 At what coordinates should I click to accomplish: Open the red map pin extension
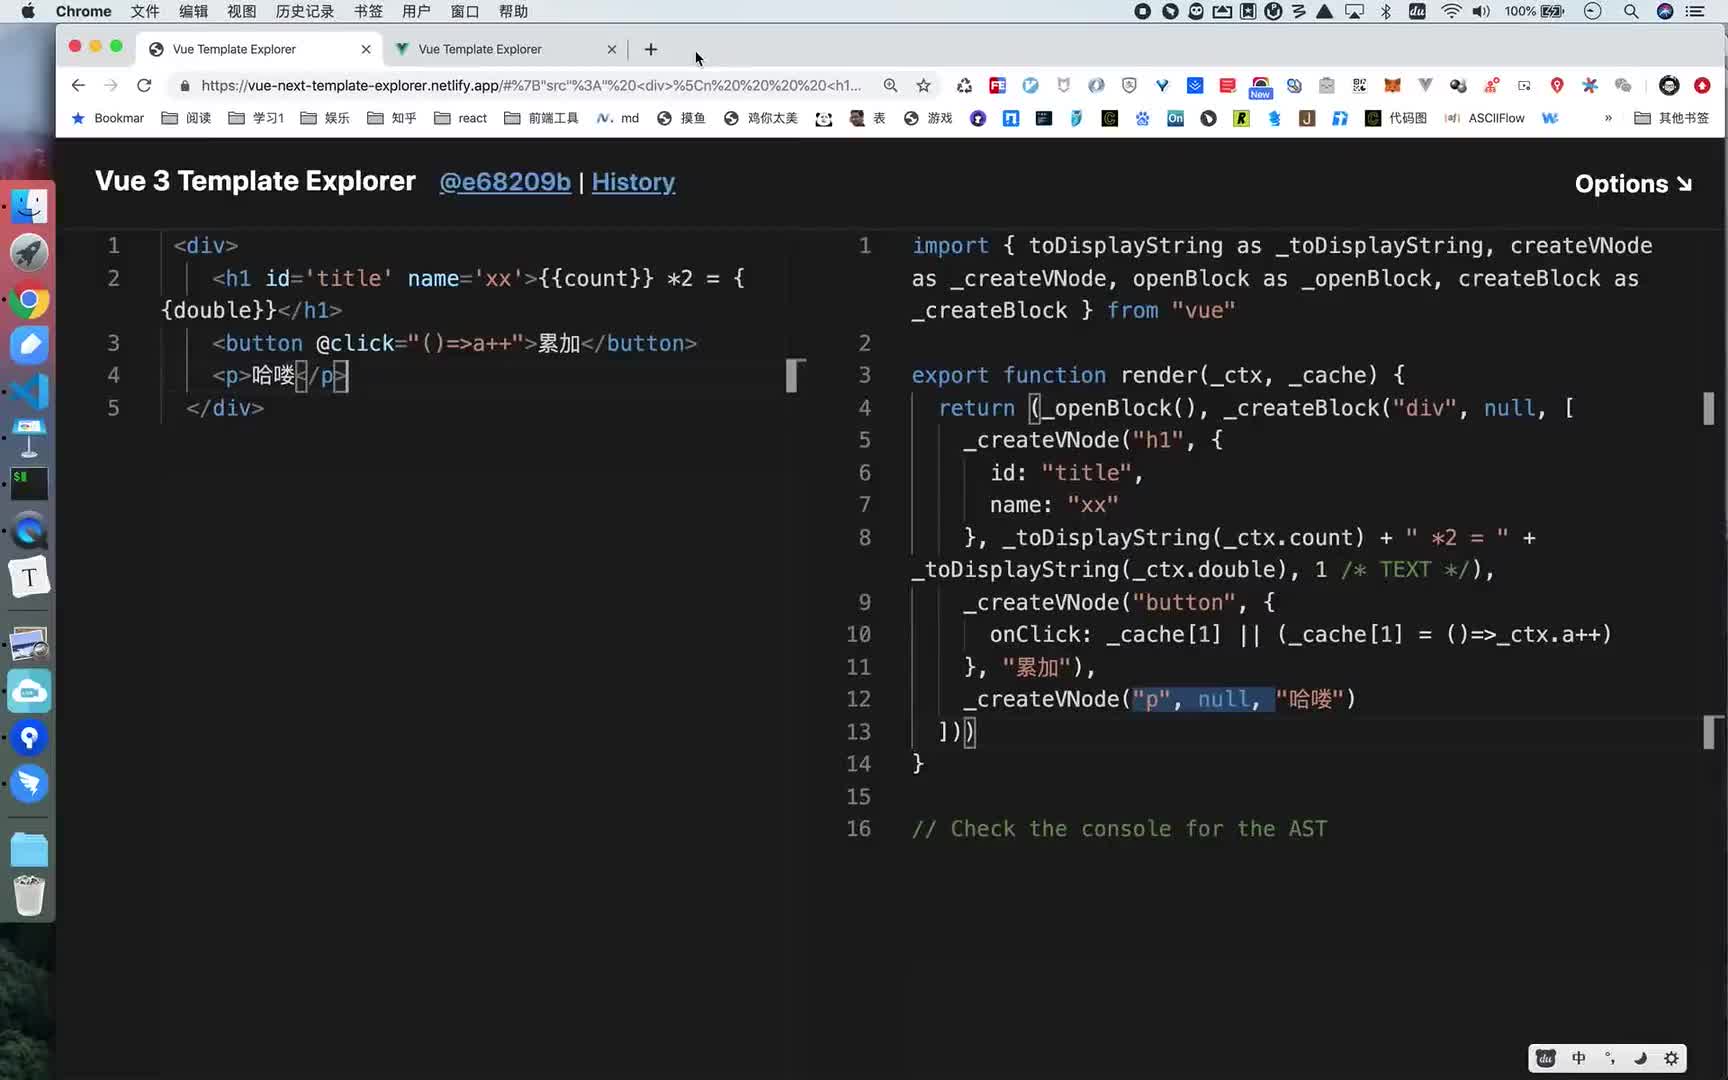pos(1557,85)
